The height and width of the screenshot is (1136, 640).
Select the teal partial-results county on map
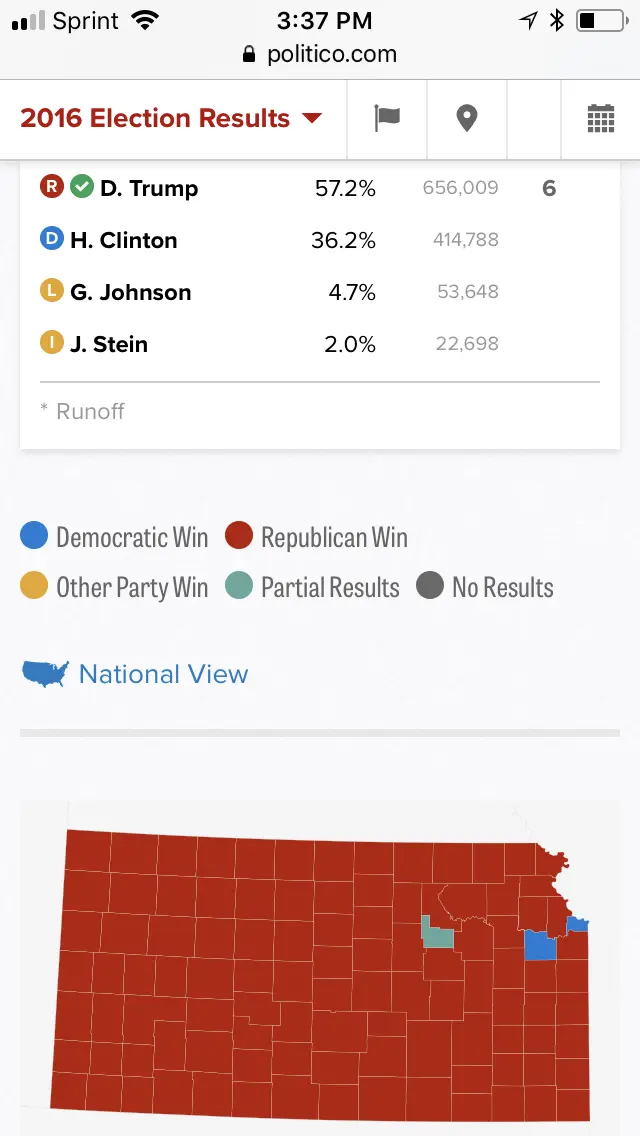(437, 935)
